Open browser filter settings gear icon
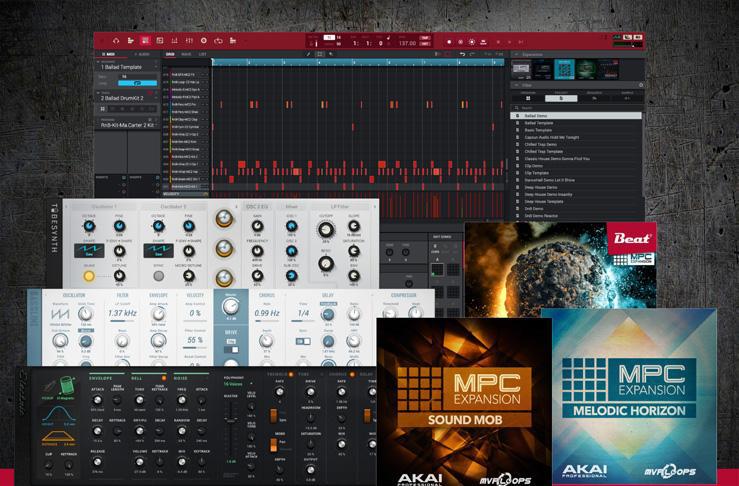The height and width of the screenshot is (486, 739). tap(640, 85)
